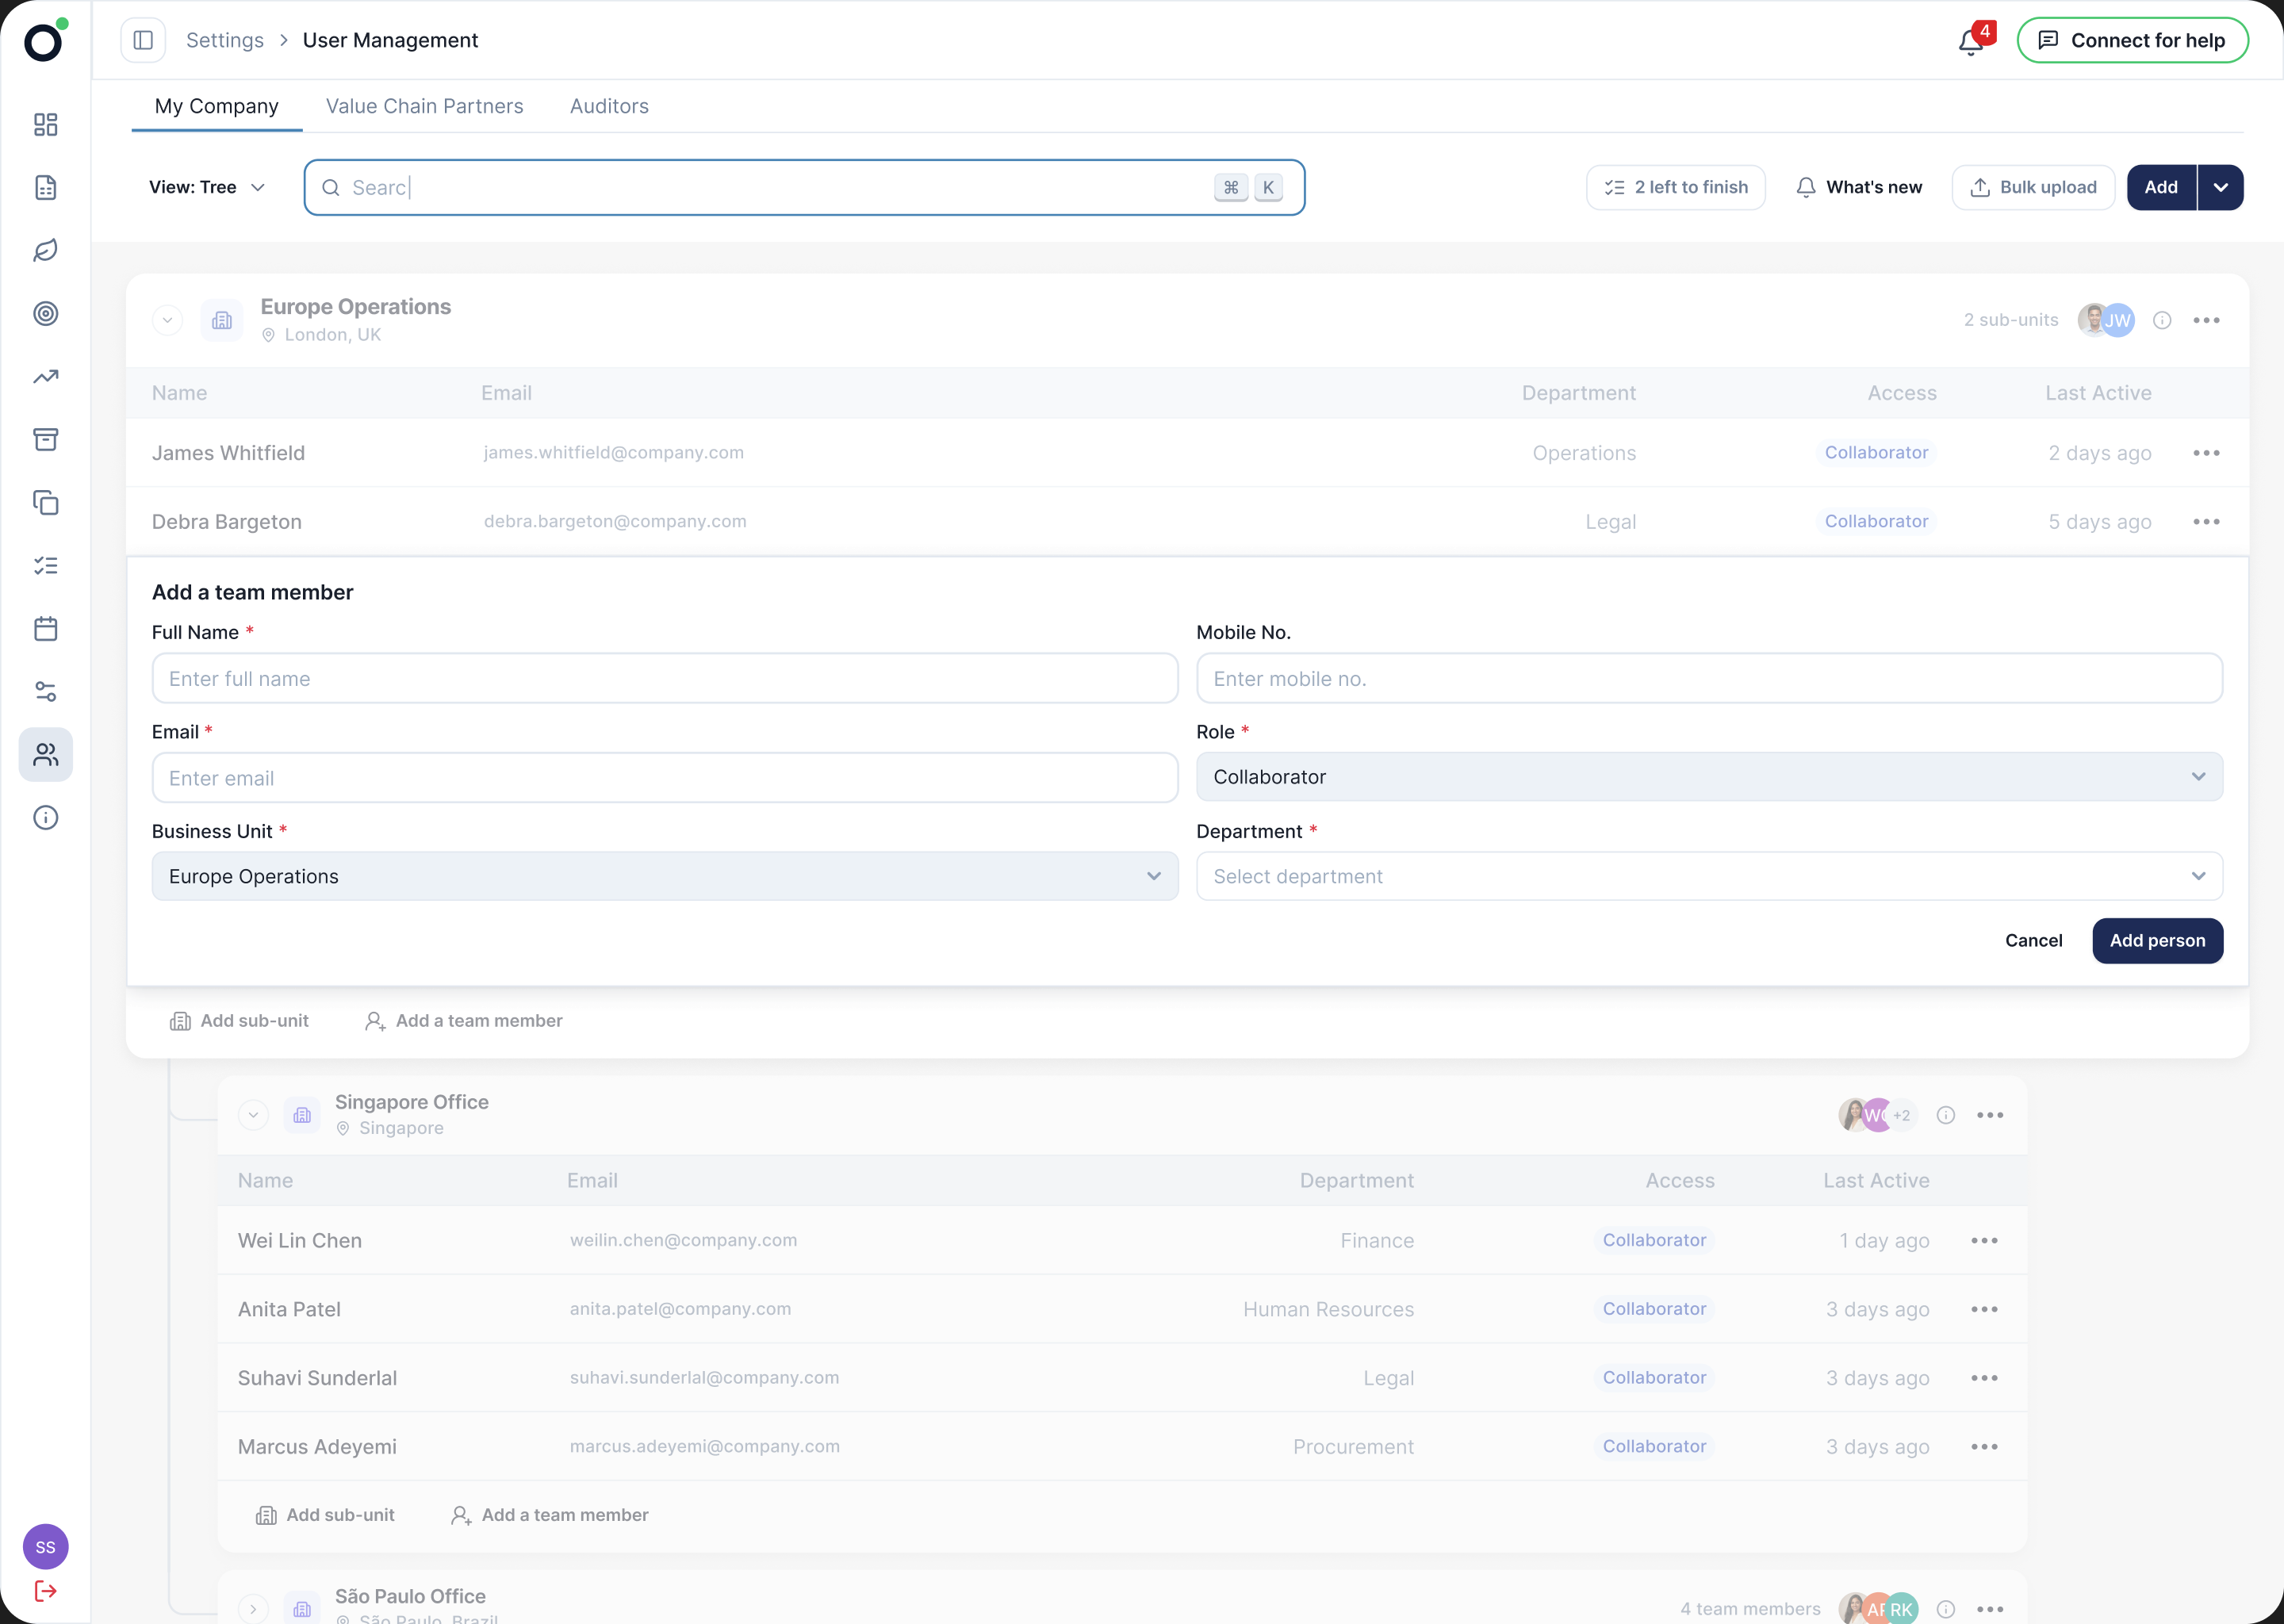2284x1624 pixels.
Task: Click the Bulk upload button
Action: (2033, 187)
